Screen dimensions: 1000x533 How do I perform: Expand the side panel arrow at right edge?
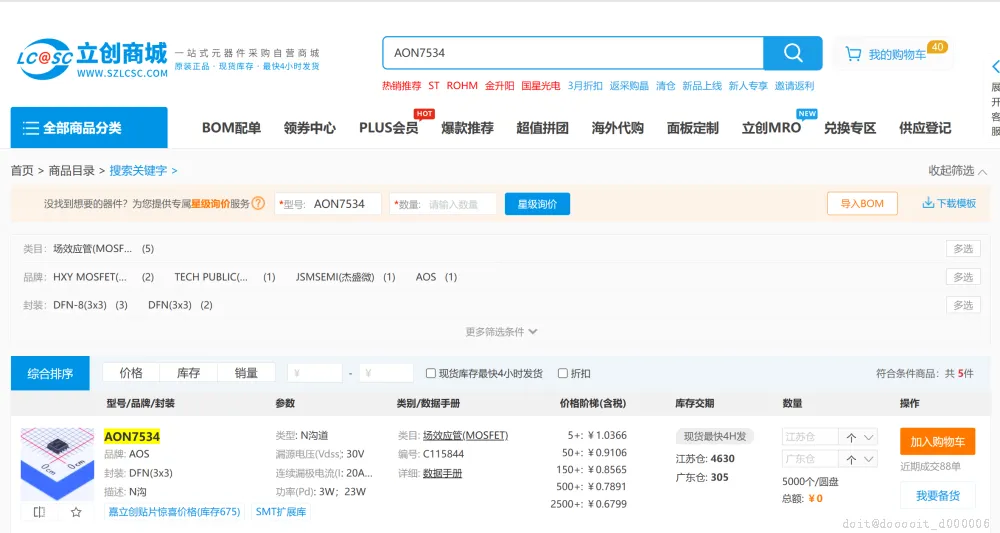pyautogui.click(x=995, y=66)
